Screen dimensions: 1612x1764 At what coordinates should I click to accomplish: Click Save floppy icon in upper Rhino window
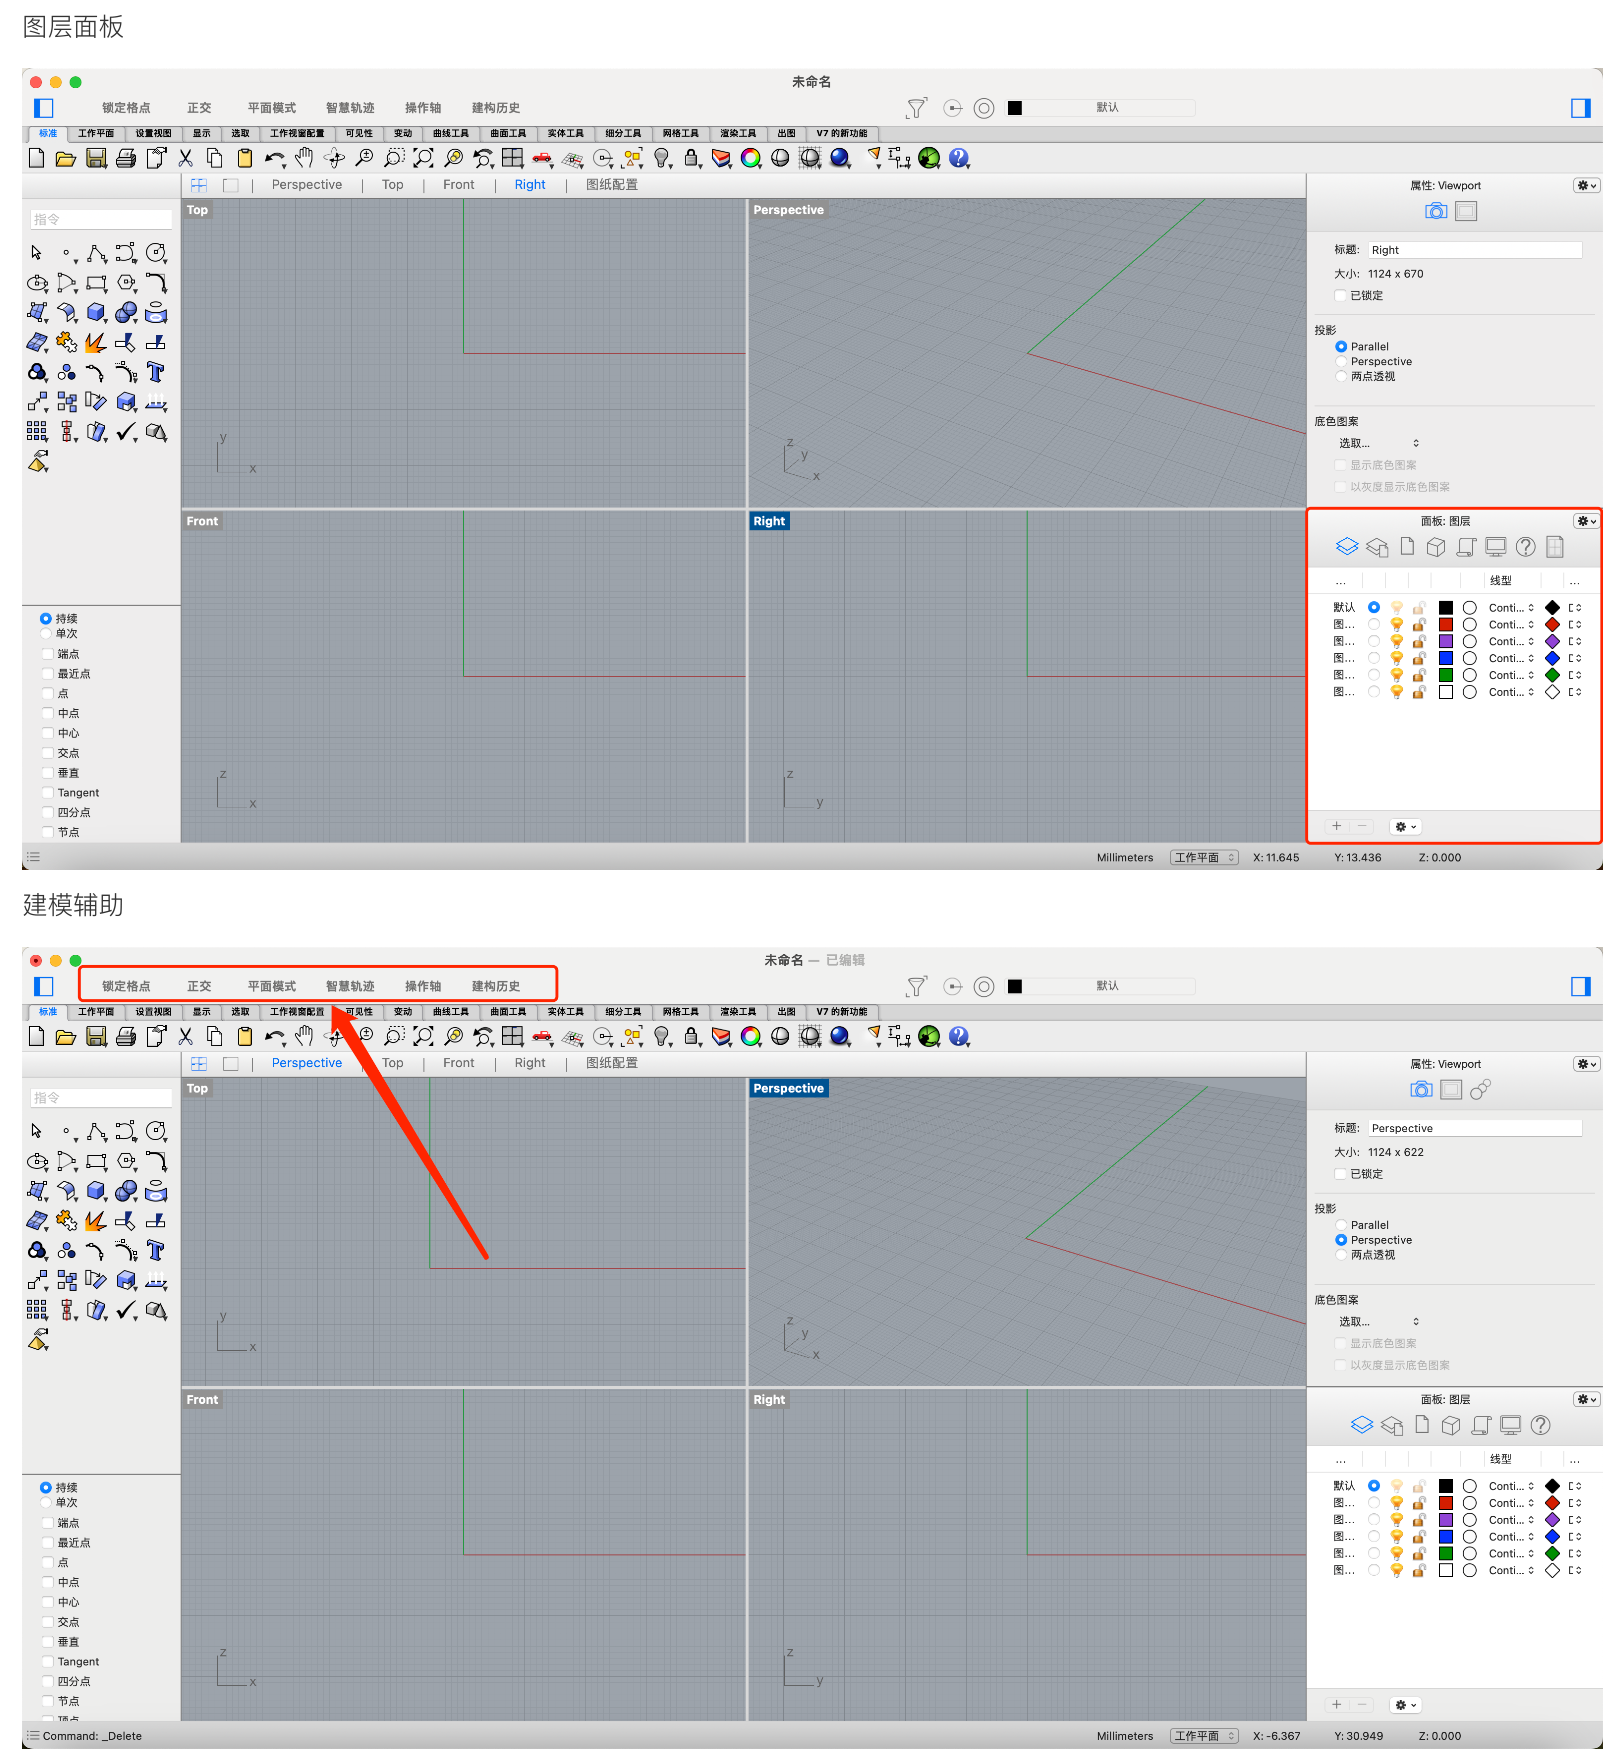(96, 158)
